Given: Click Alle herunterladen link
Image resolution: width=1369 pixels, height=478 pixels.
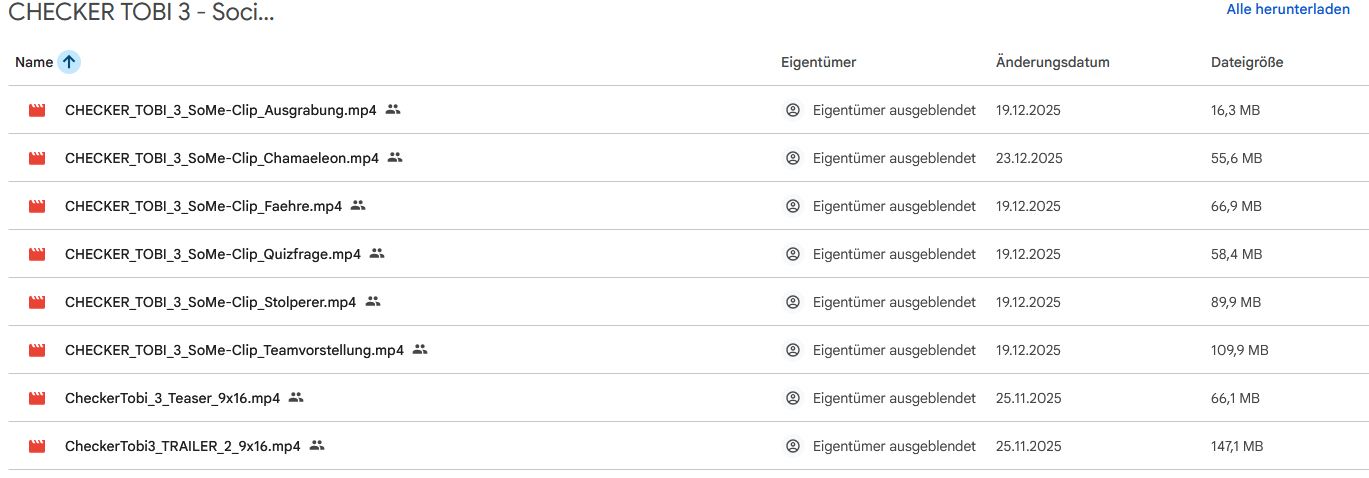Looking at the screenshot, I should click(x=1288, y=9).
